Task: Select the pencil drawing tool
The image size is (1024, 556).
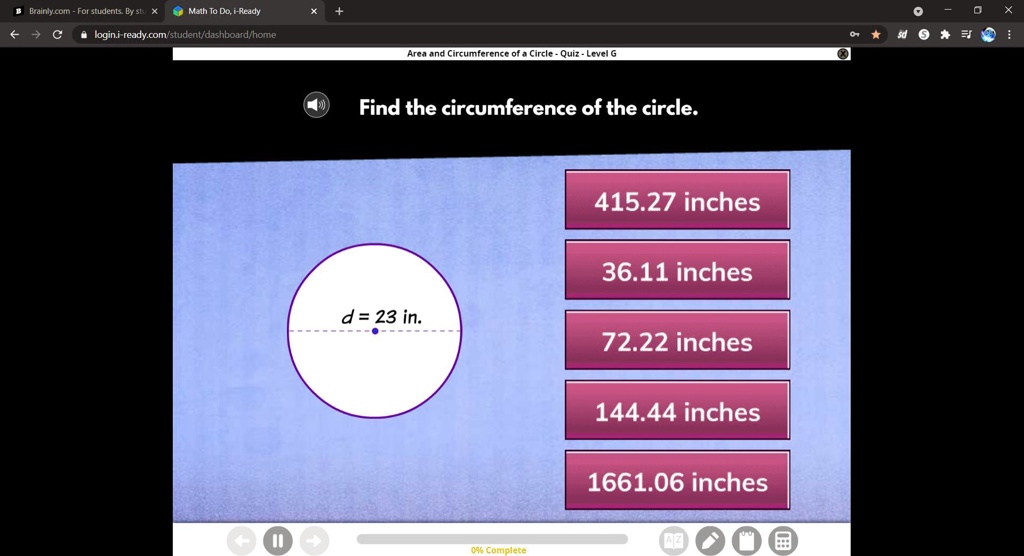Action: click(x=710, y=540)
